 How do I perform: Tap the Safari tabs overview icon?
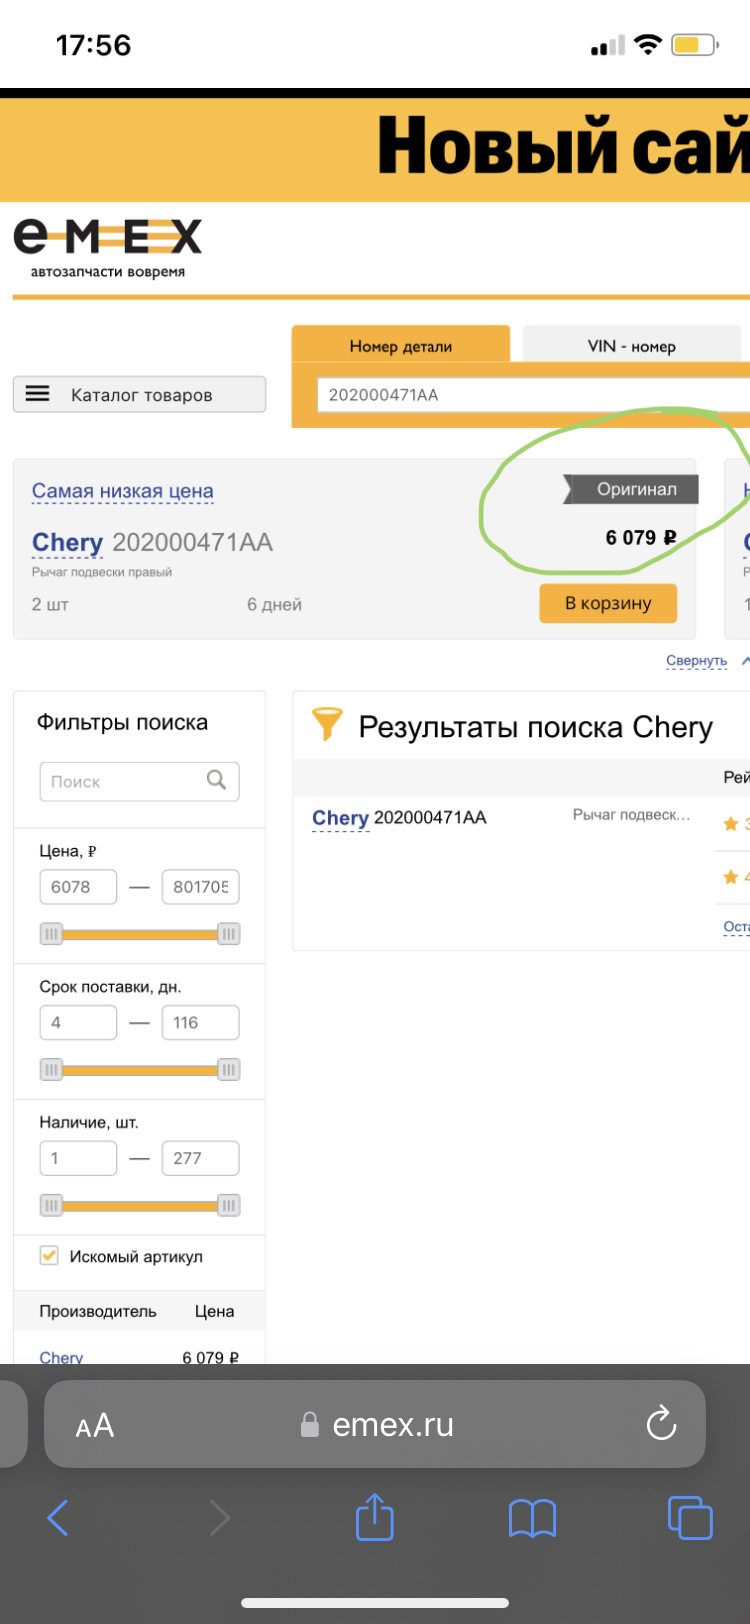690,1518
